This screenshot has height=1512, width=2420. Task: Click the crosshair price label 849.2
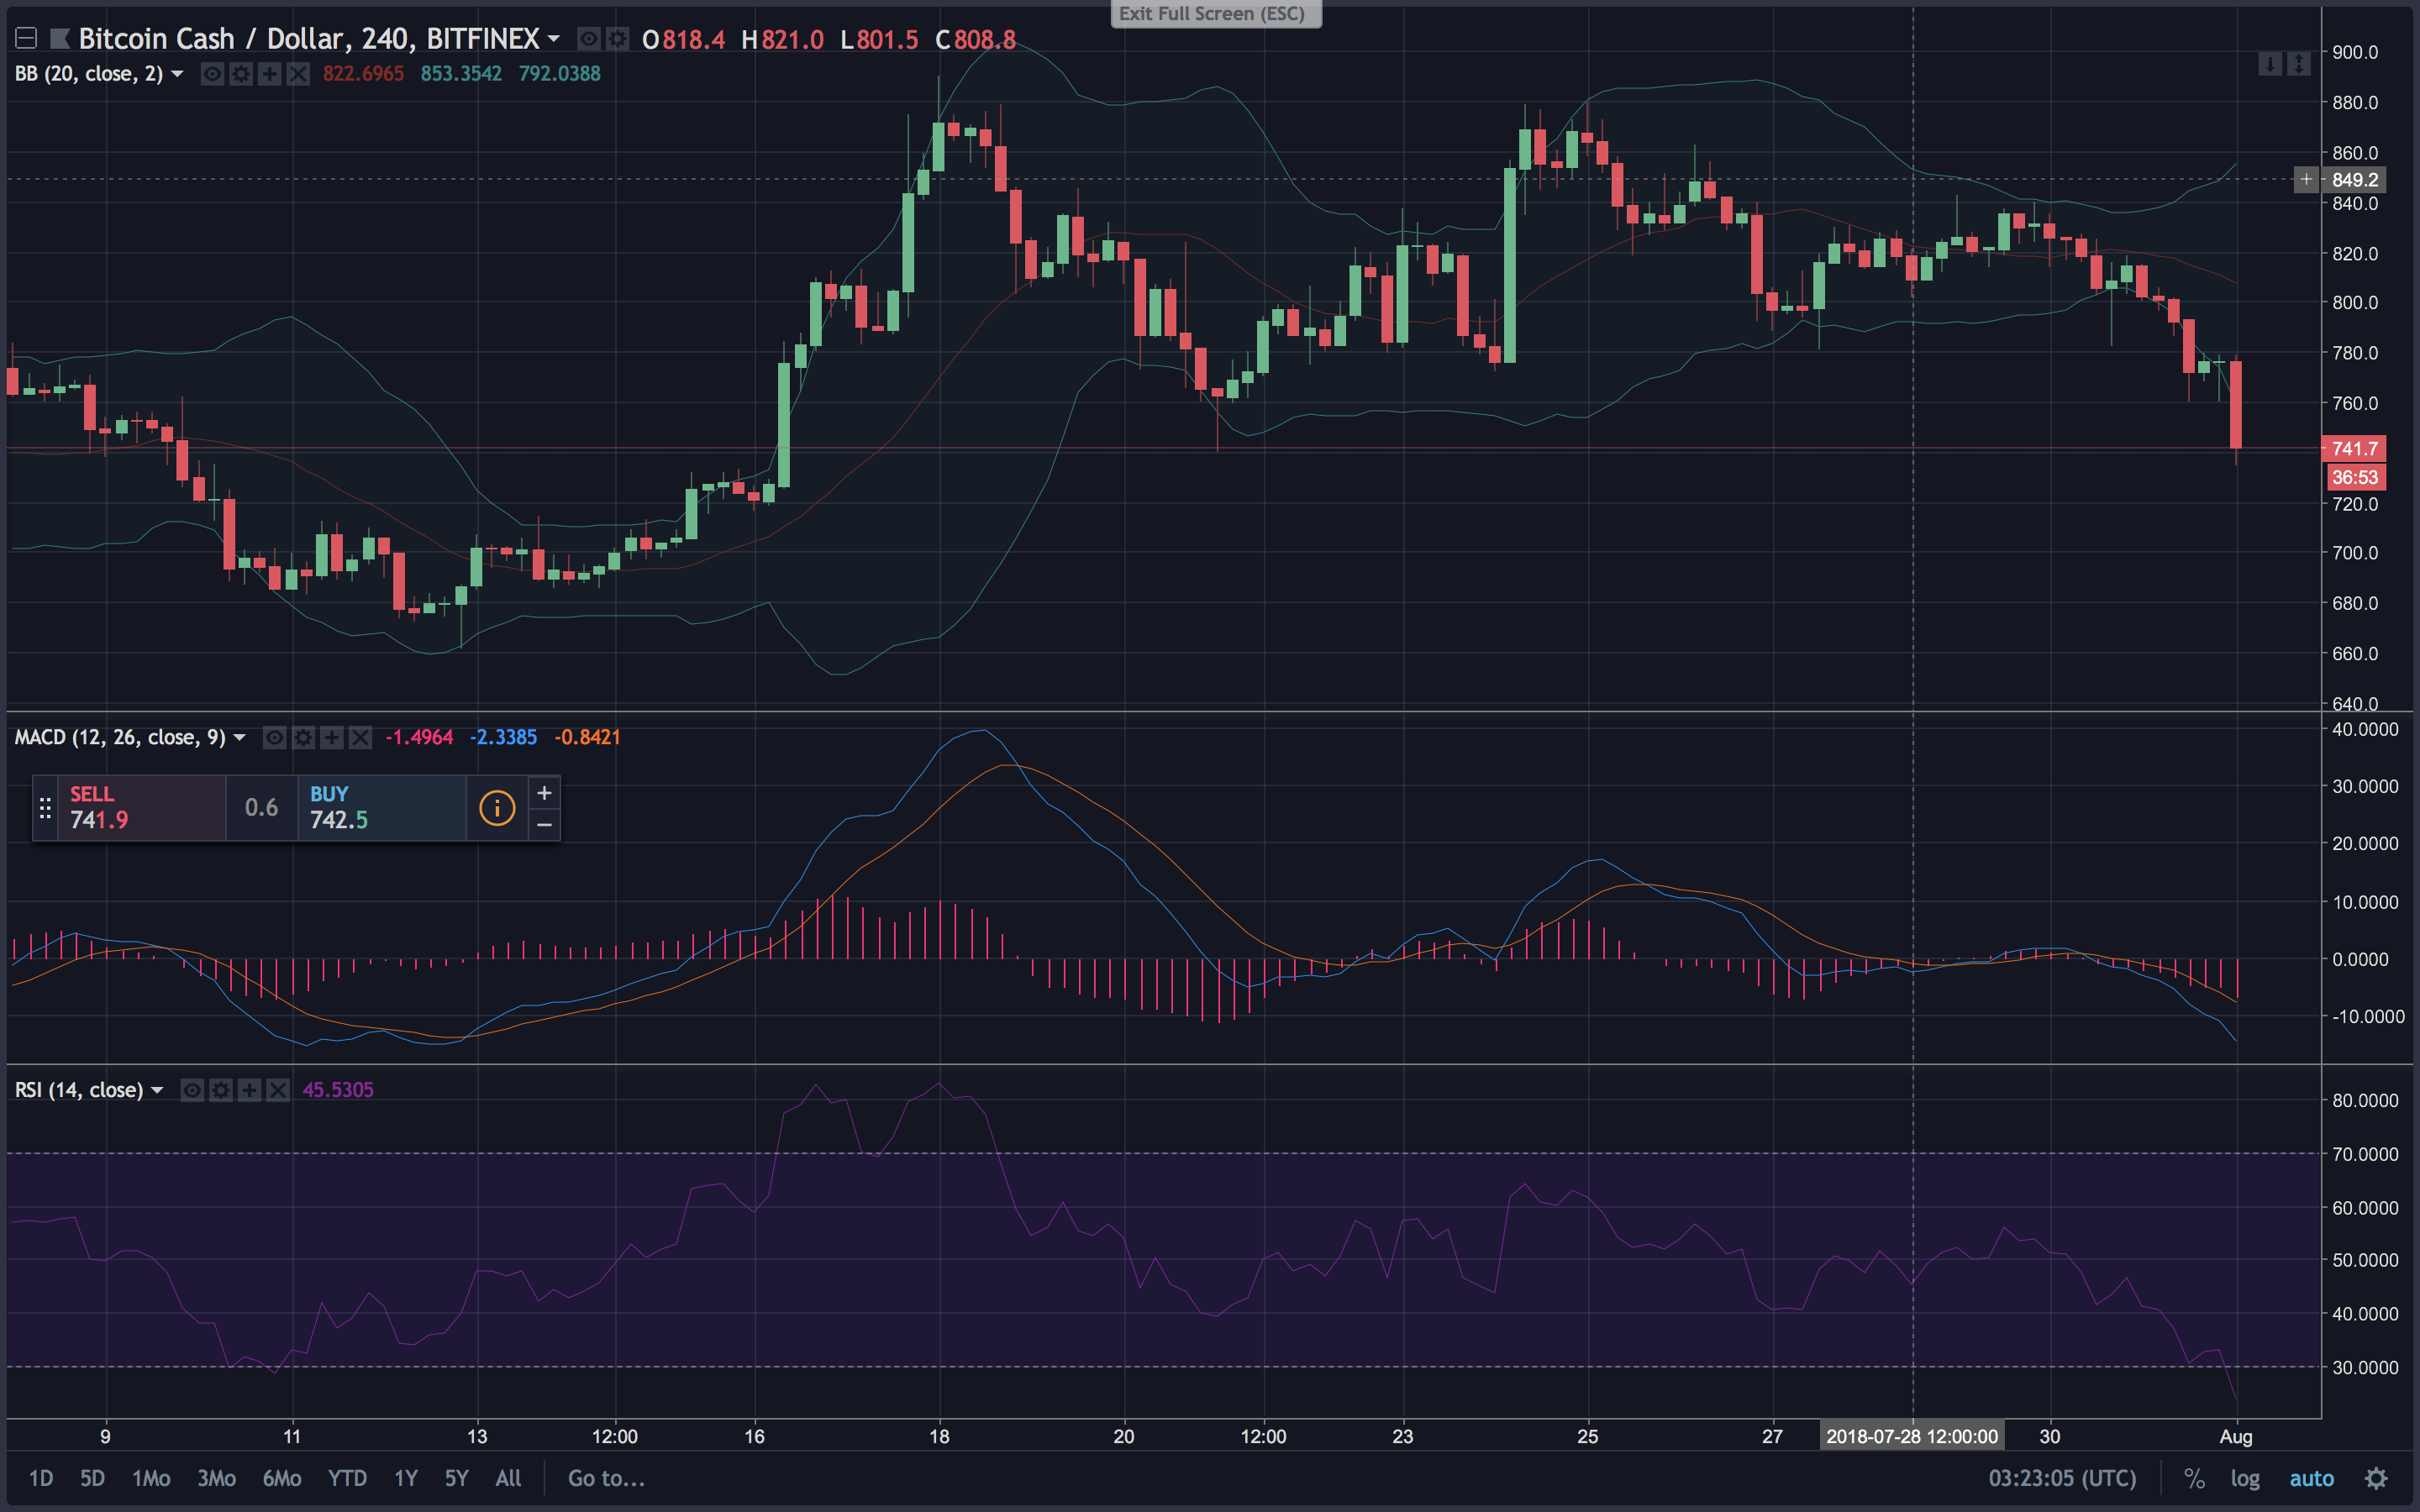pos(2355,180)
